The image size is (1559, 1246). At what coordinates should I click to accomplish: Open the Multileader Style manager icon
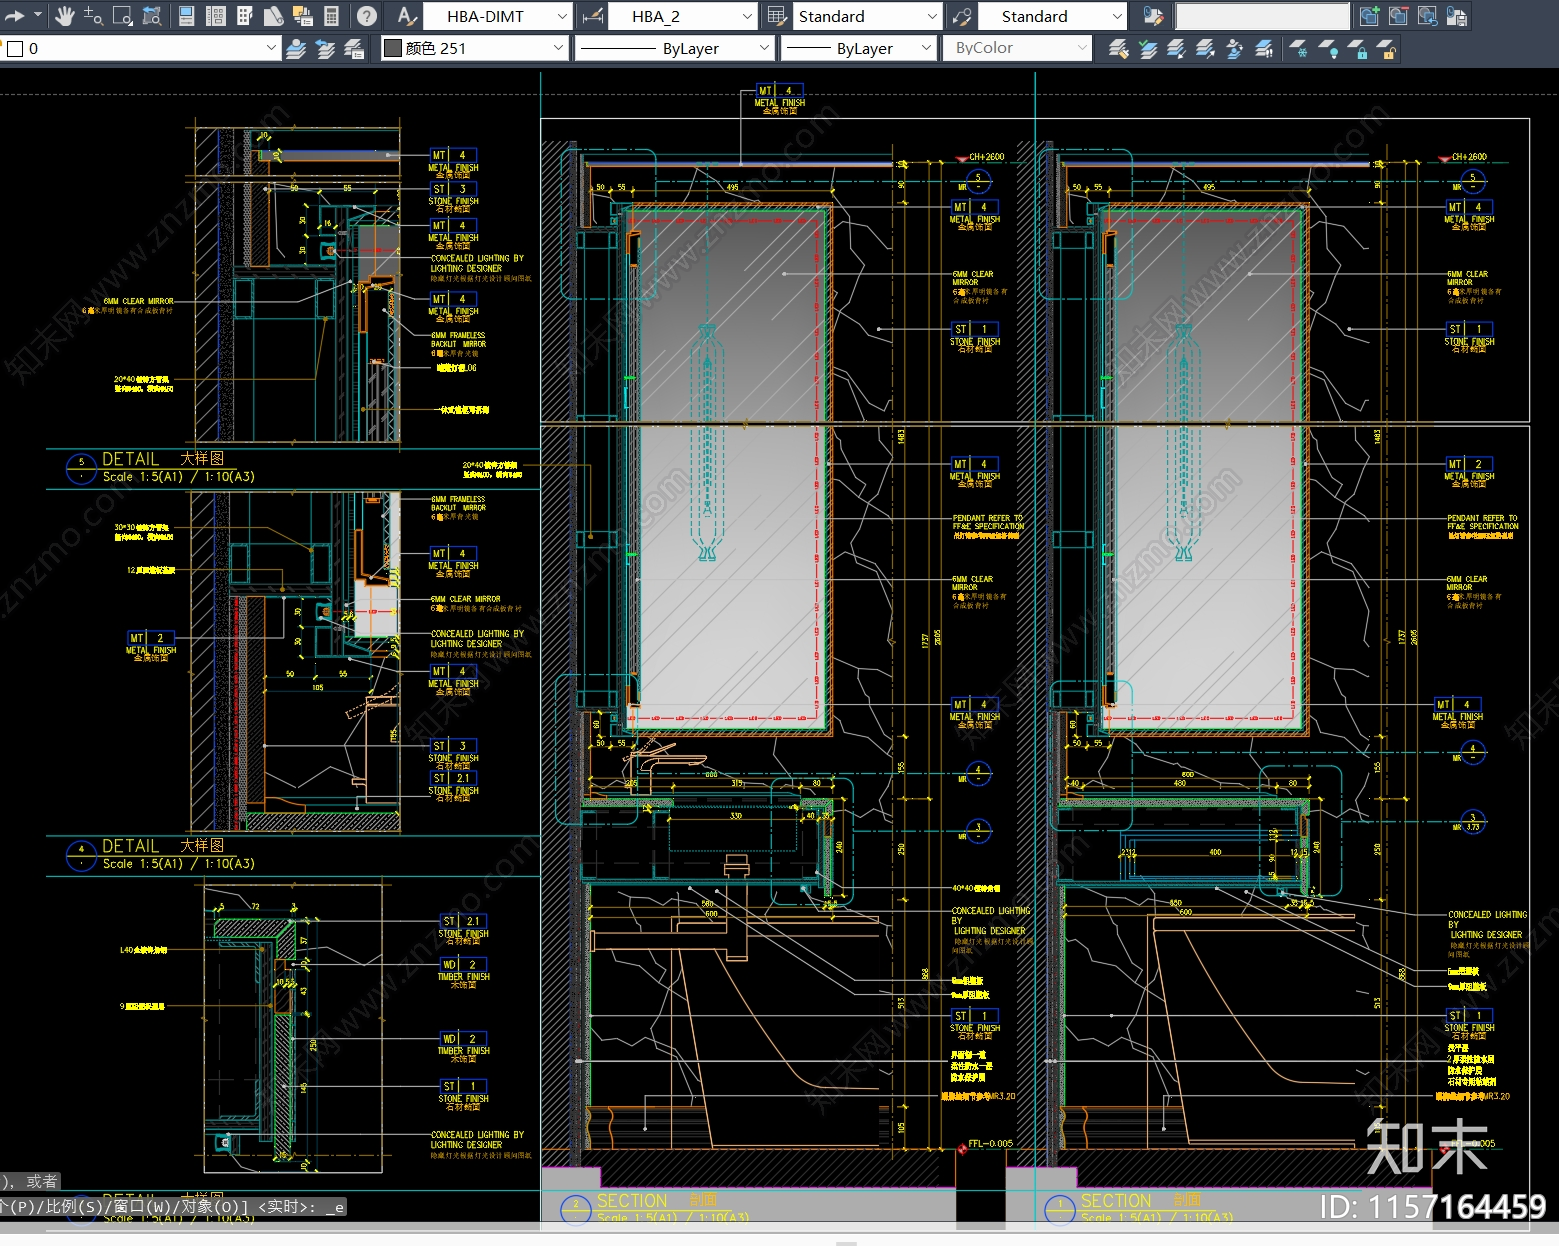[962, 16]
